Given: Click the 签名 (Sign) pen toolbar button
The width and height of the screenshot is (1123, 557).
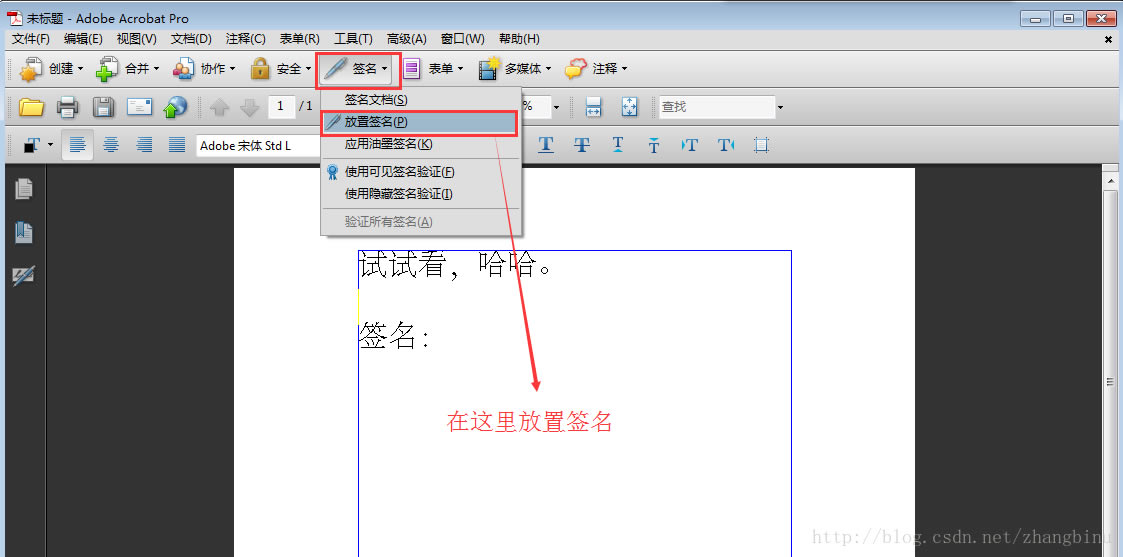Looking at the screenshot, I should 357,69.
